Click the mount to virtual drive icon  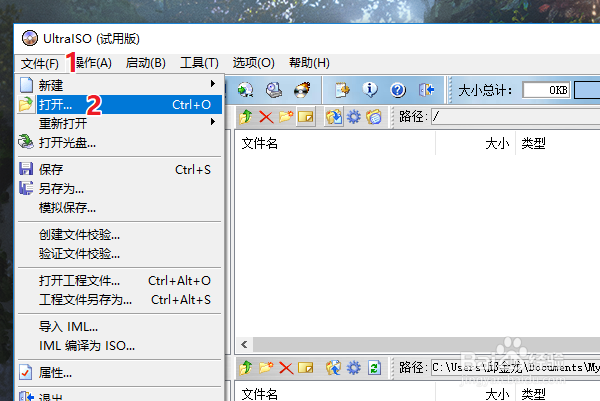click(x=274, y=90)
